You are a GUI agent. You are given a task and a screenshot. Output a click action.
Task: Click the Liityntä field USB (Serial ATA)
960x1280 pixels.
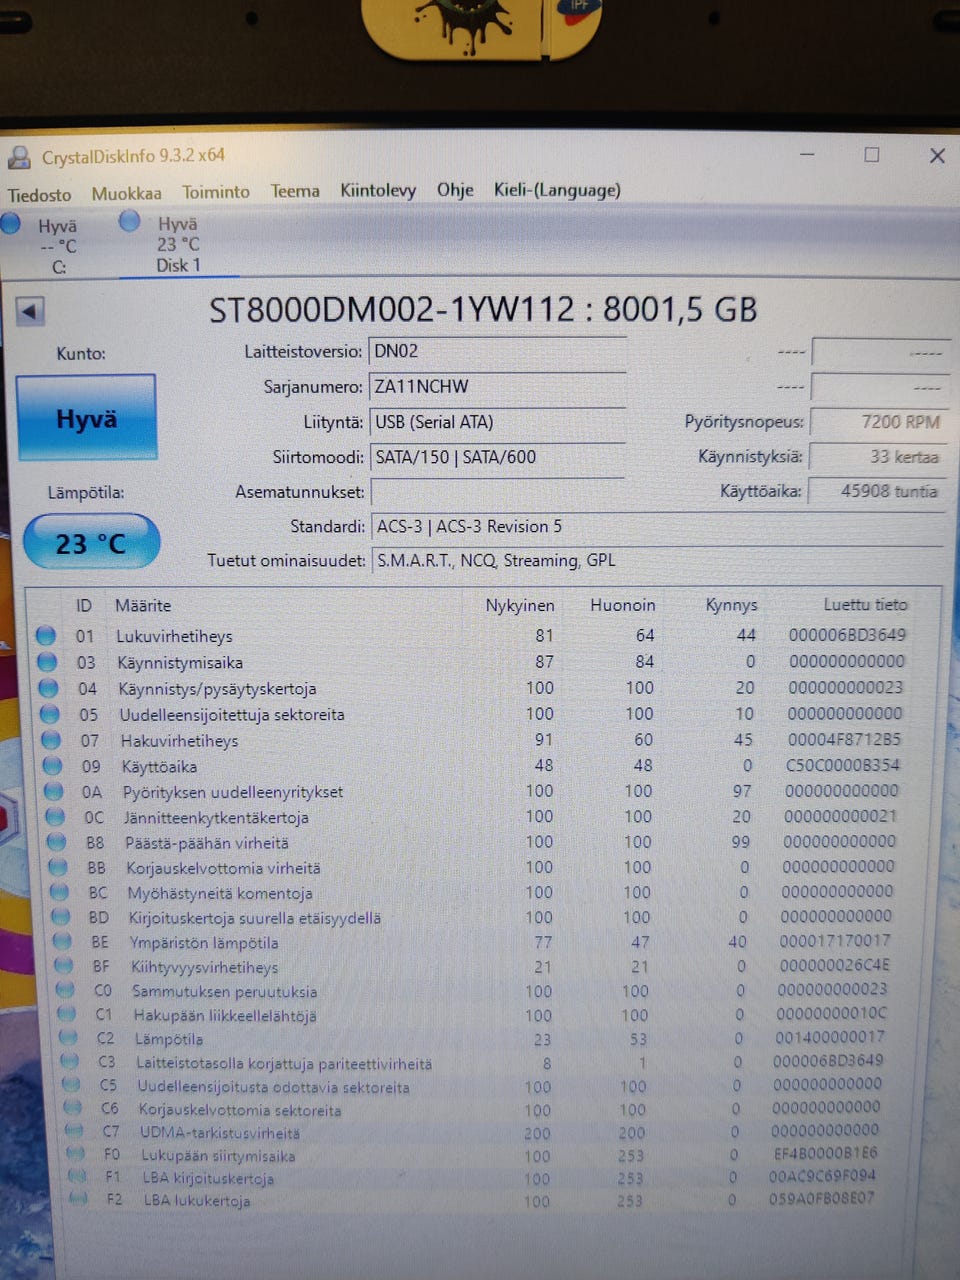497,422
